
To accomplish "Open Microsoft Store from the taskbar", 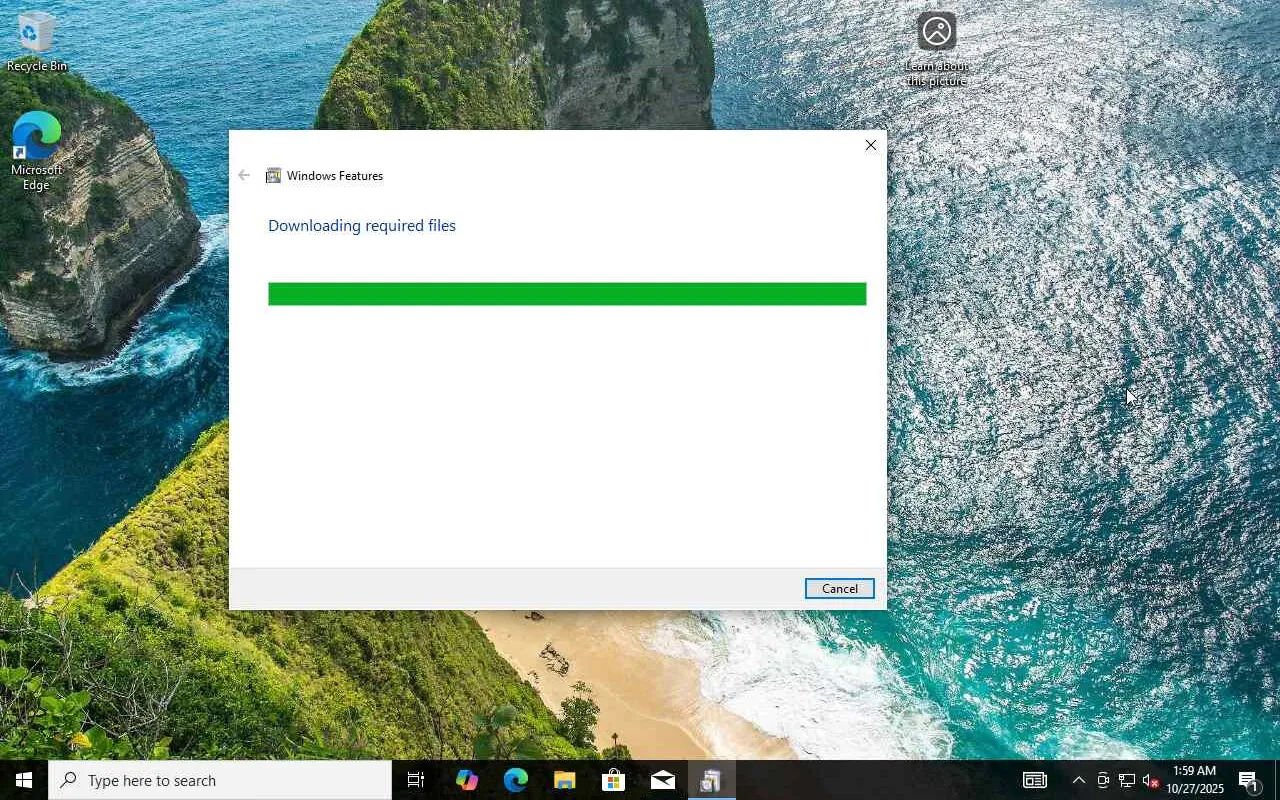I will [613, 780].
